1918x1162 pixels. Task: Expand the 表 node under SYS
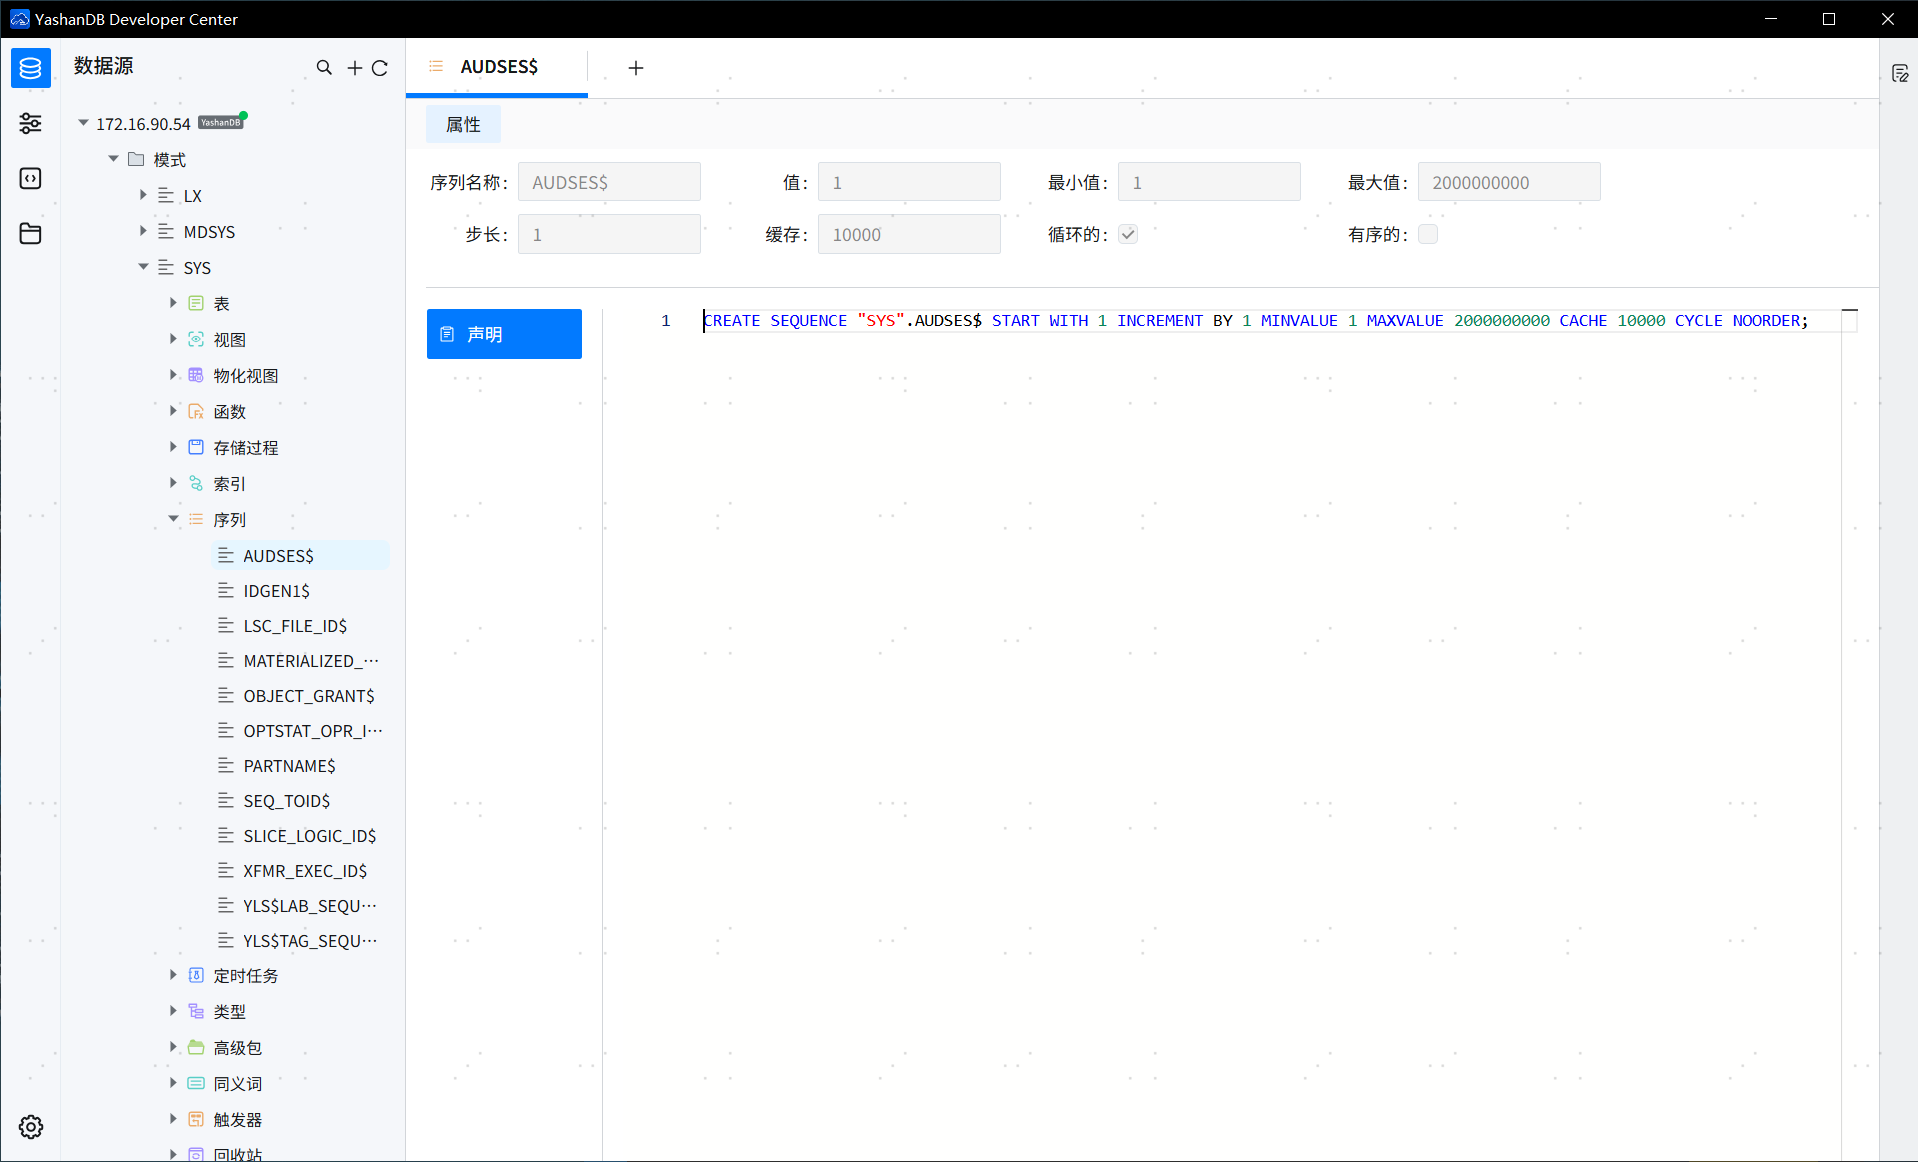(x=172, y=303)
